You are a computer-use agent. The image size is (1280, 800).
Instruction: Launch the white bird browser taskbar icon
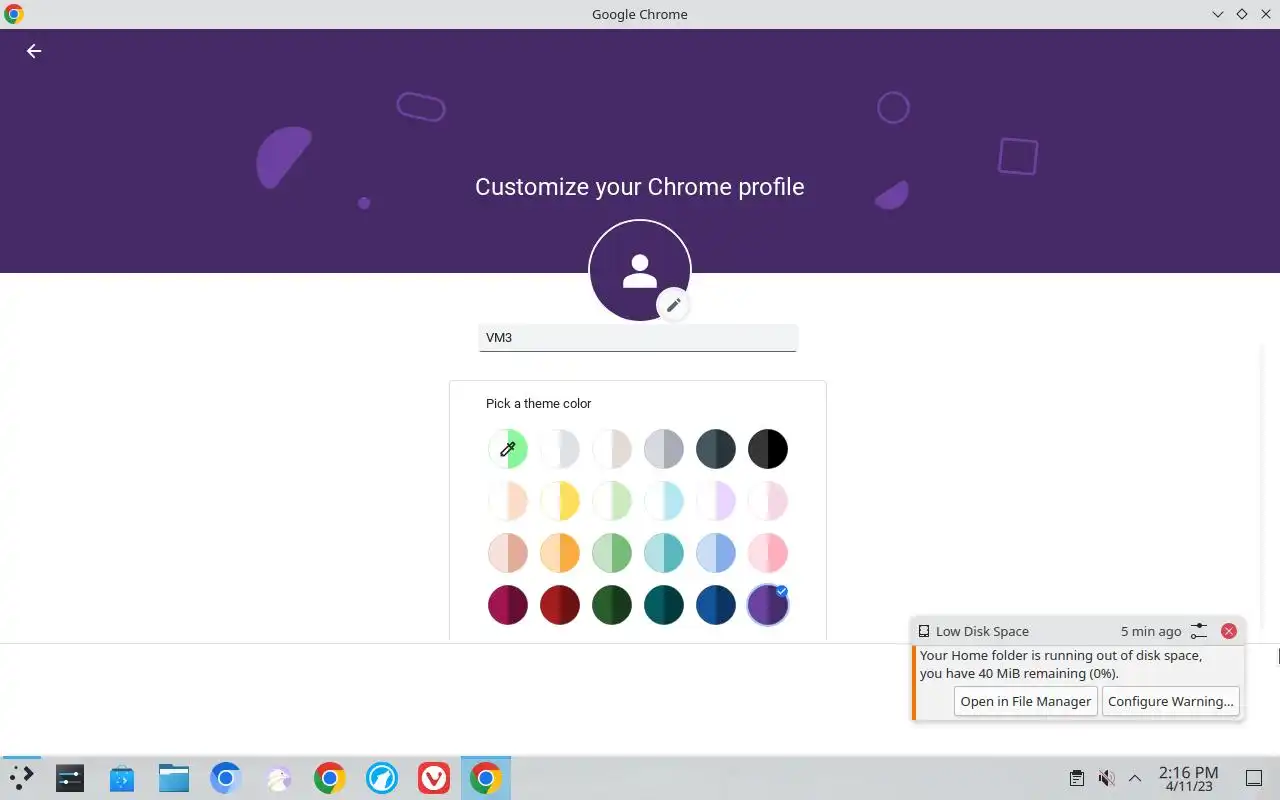[x=278, y=778]
